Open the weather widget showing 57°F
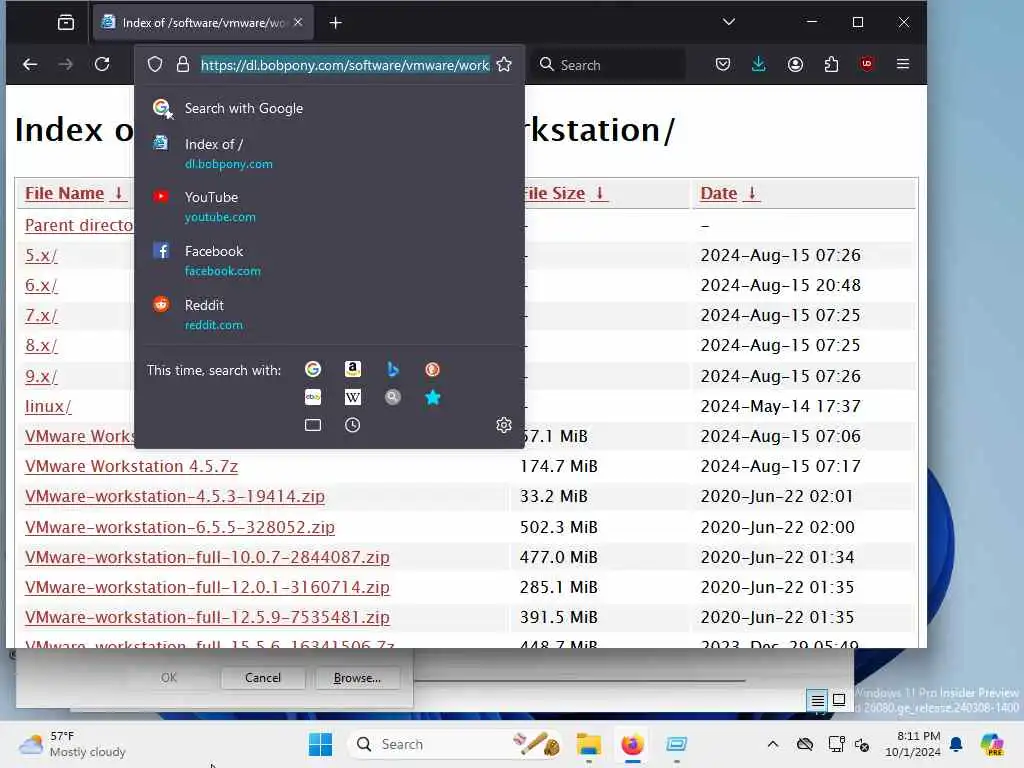This screenshot has width=1024, height=768. pos(72,744)
